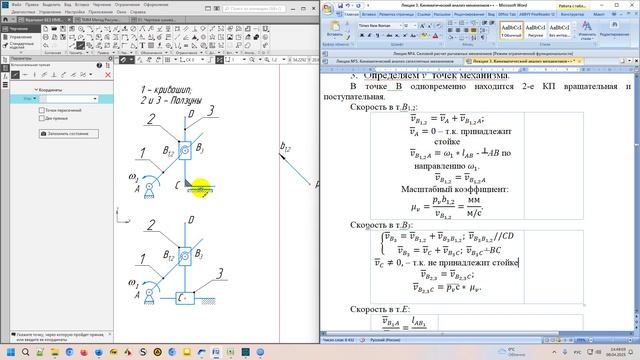Open the Word document tabs list dropdown

point(630,60)
